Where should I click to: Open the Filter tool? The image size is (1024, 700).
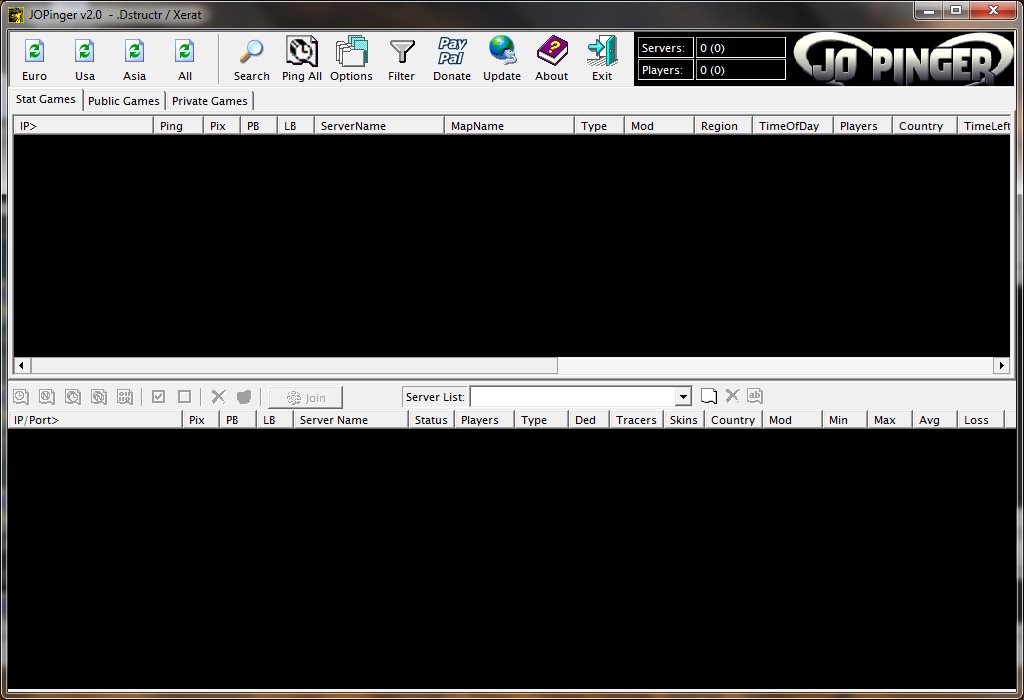click(x=402, y=59)
